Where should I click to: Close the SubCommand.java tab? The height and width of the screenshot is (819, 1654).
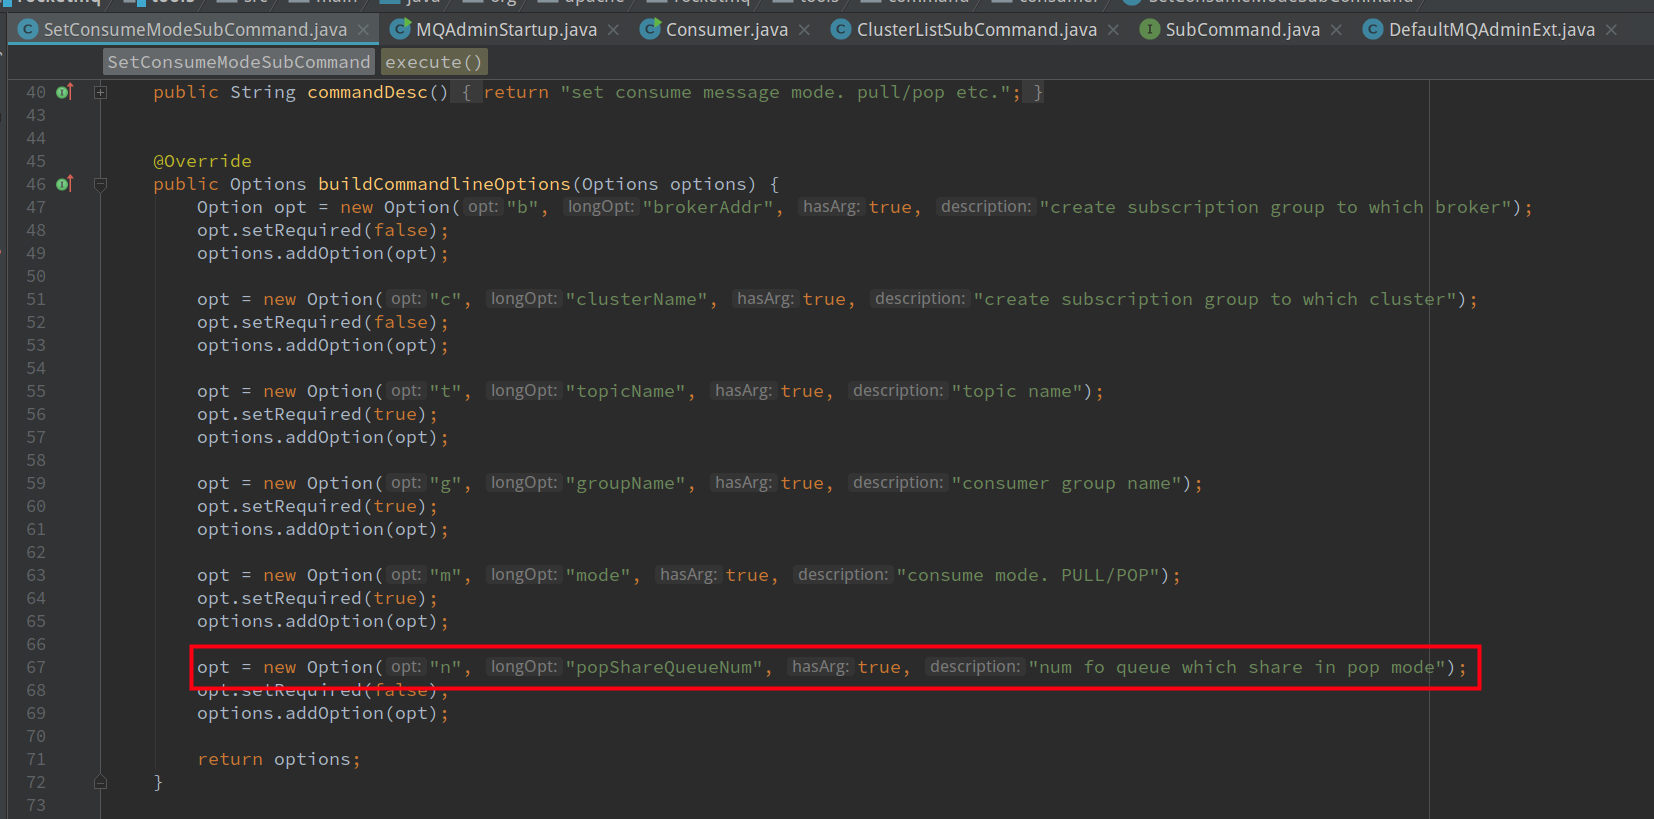1336,30
